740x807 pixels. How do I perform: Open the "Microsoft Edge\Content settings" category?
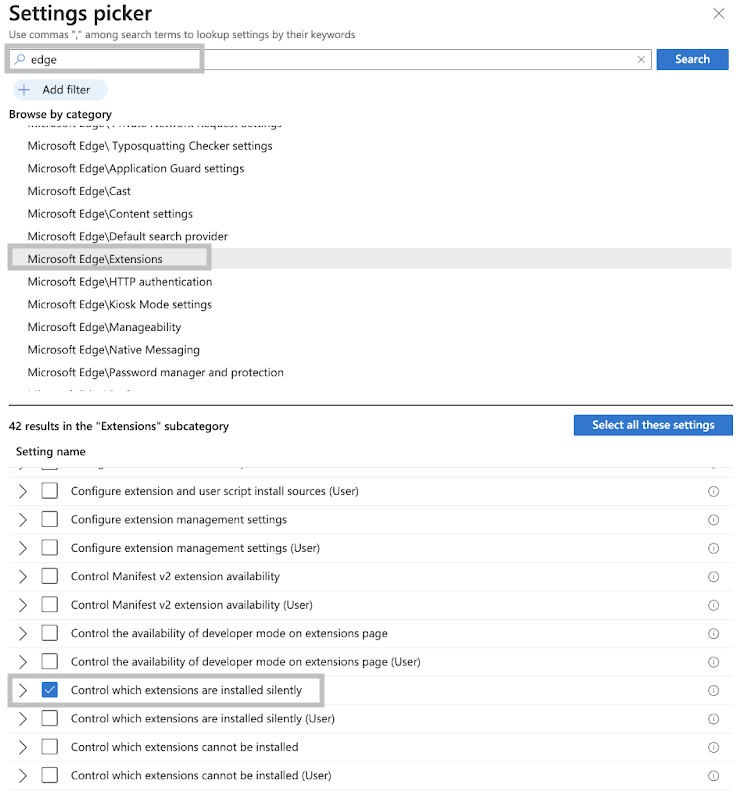click(x=110, y=213)
